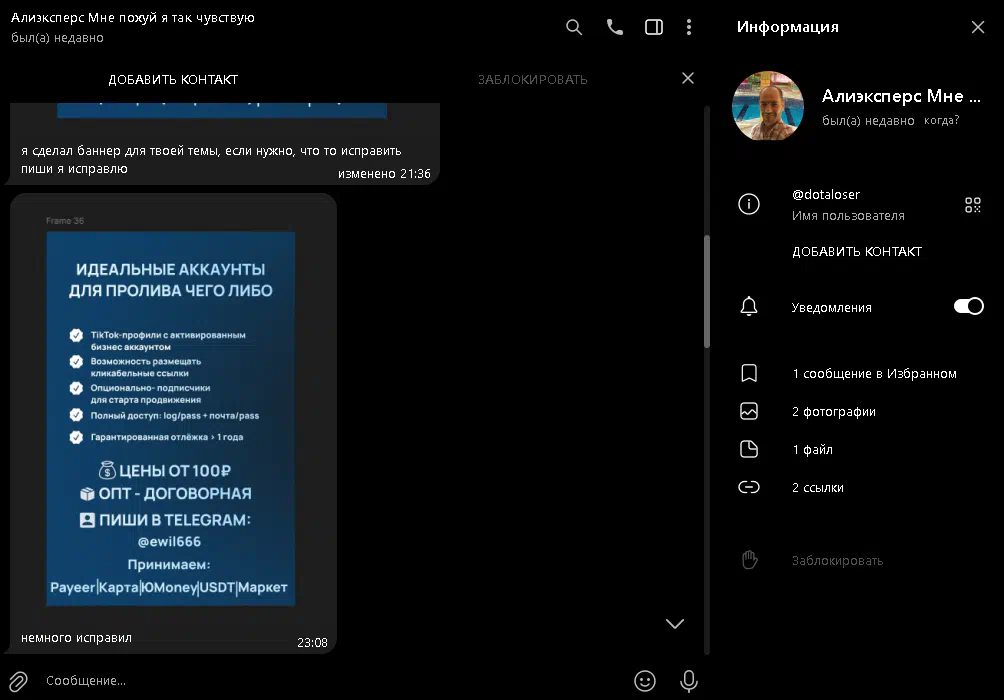Jump to the latest message with the down chevron

coord(675,623)
